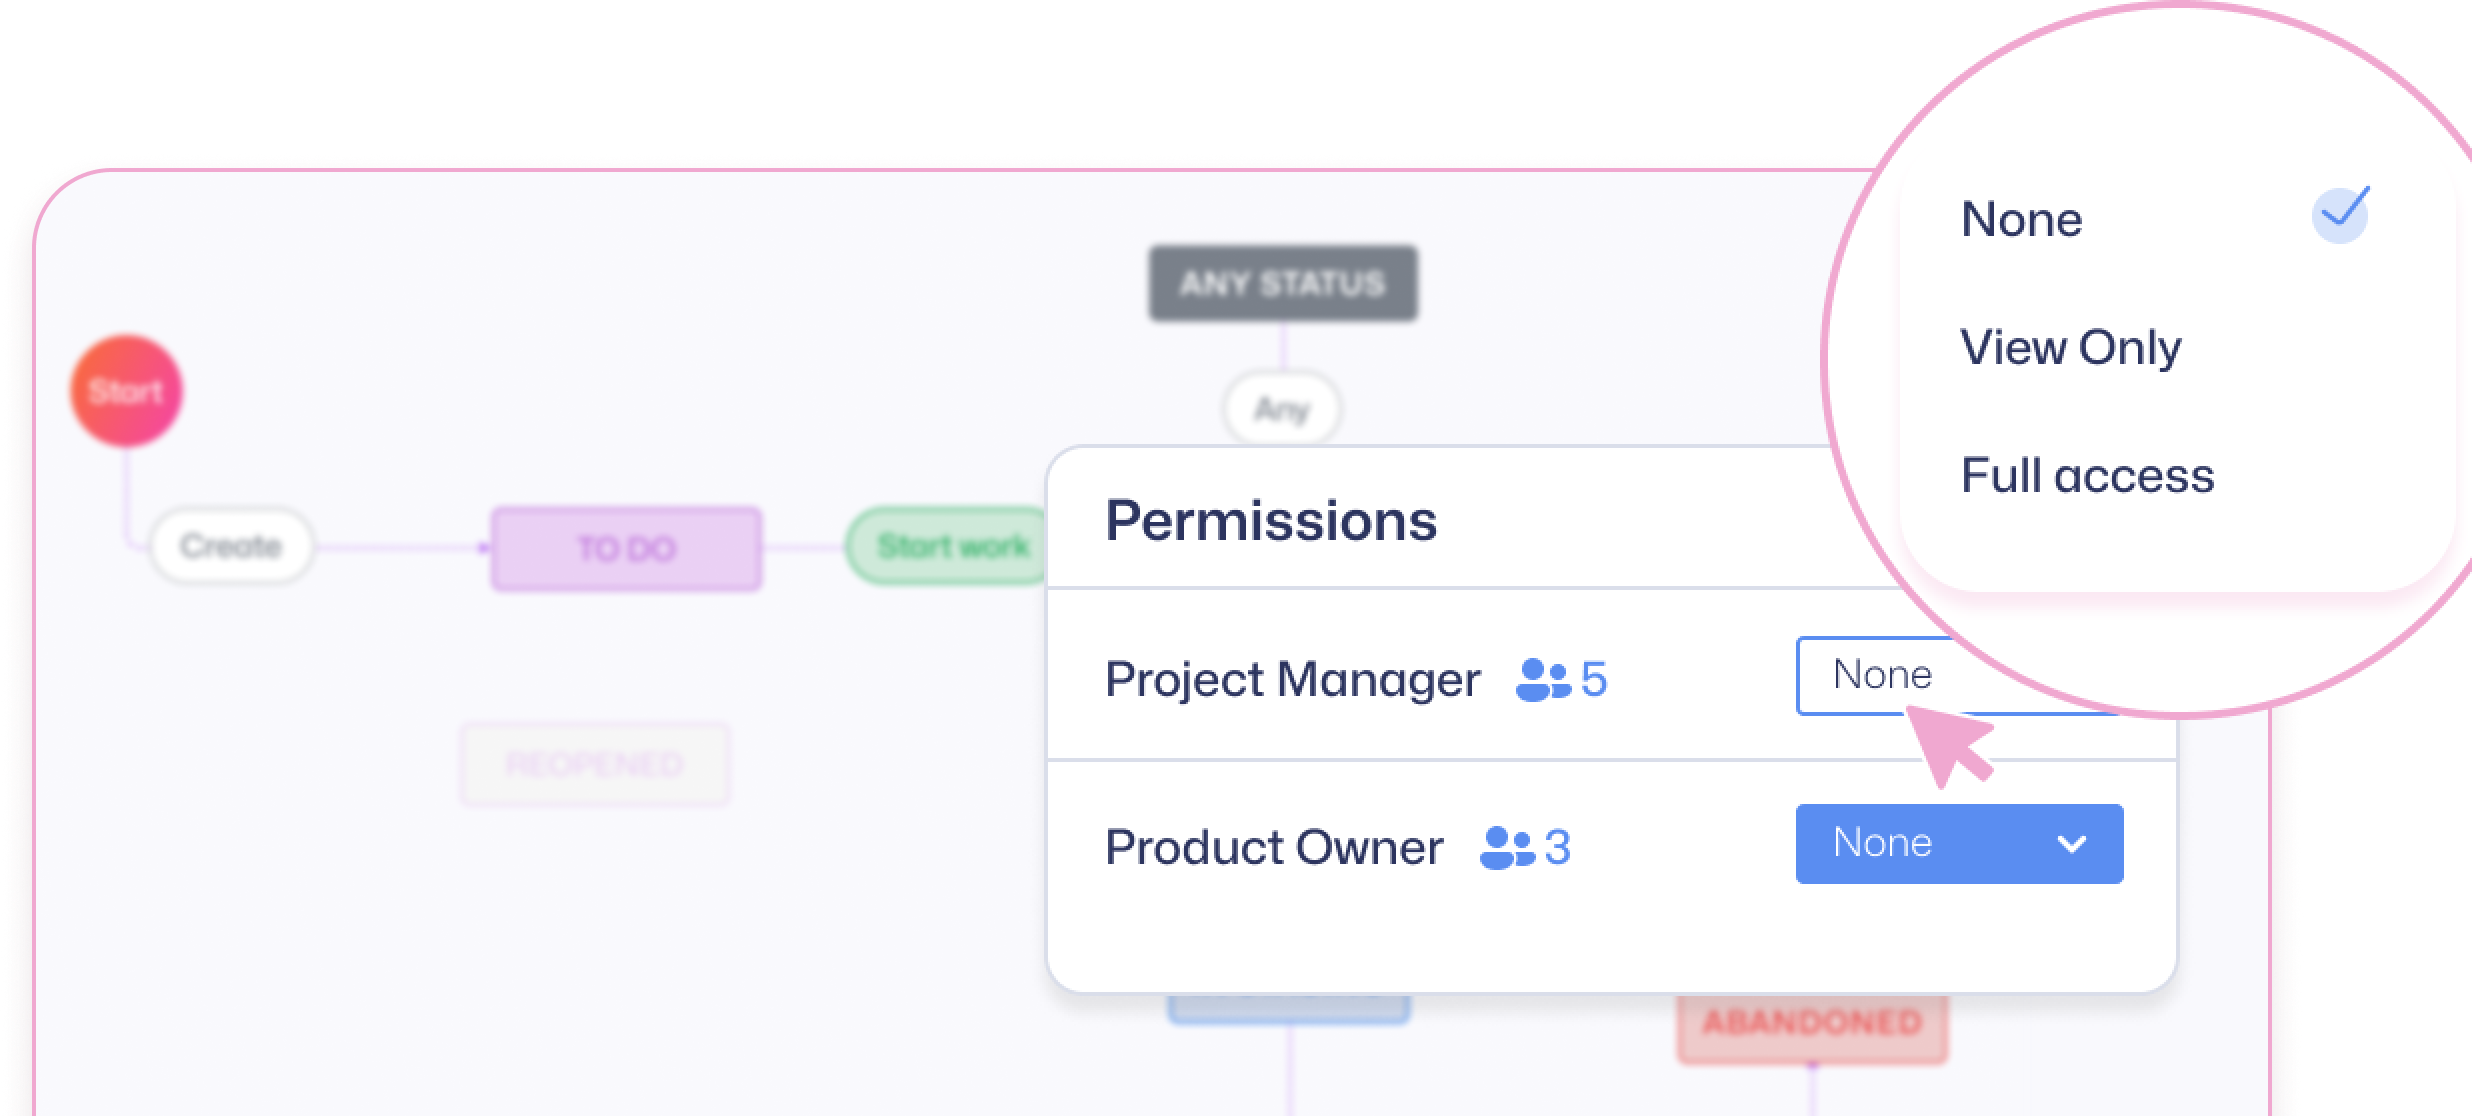Click the checkmark next to None

pyautogui.click(x=2340, y=214)
